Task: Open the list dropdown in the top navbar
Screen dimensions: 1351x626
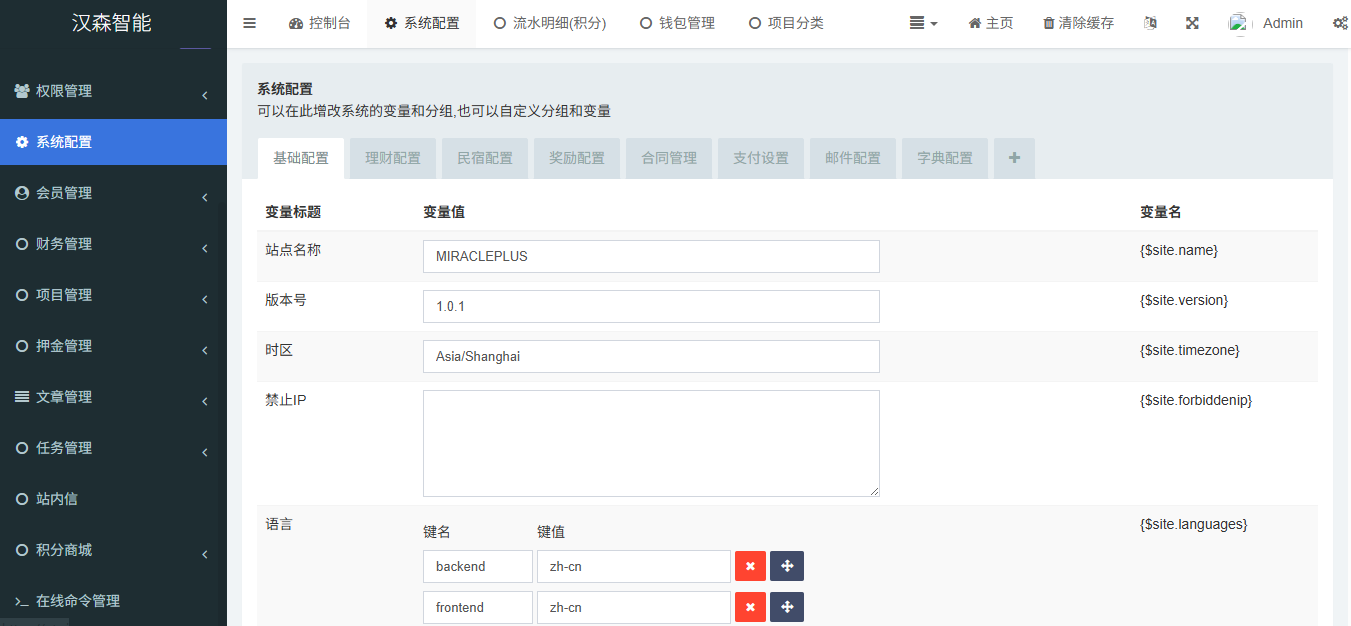Action: pos(922,22)
